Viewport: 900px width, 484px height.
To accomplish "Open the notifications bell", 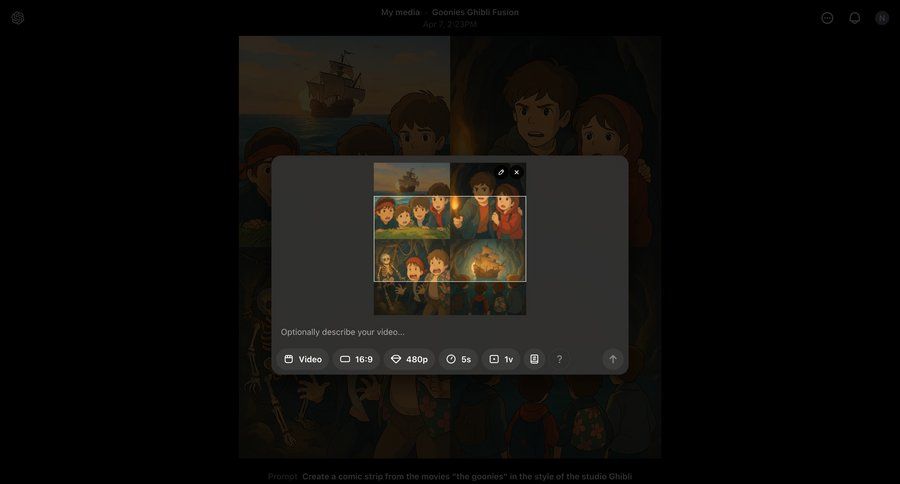I will tap(855, 18).
